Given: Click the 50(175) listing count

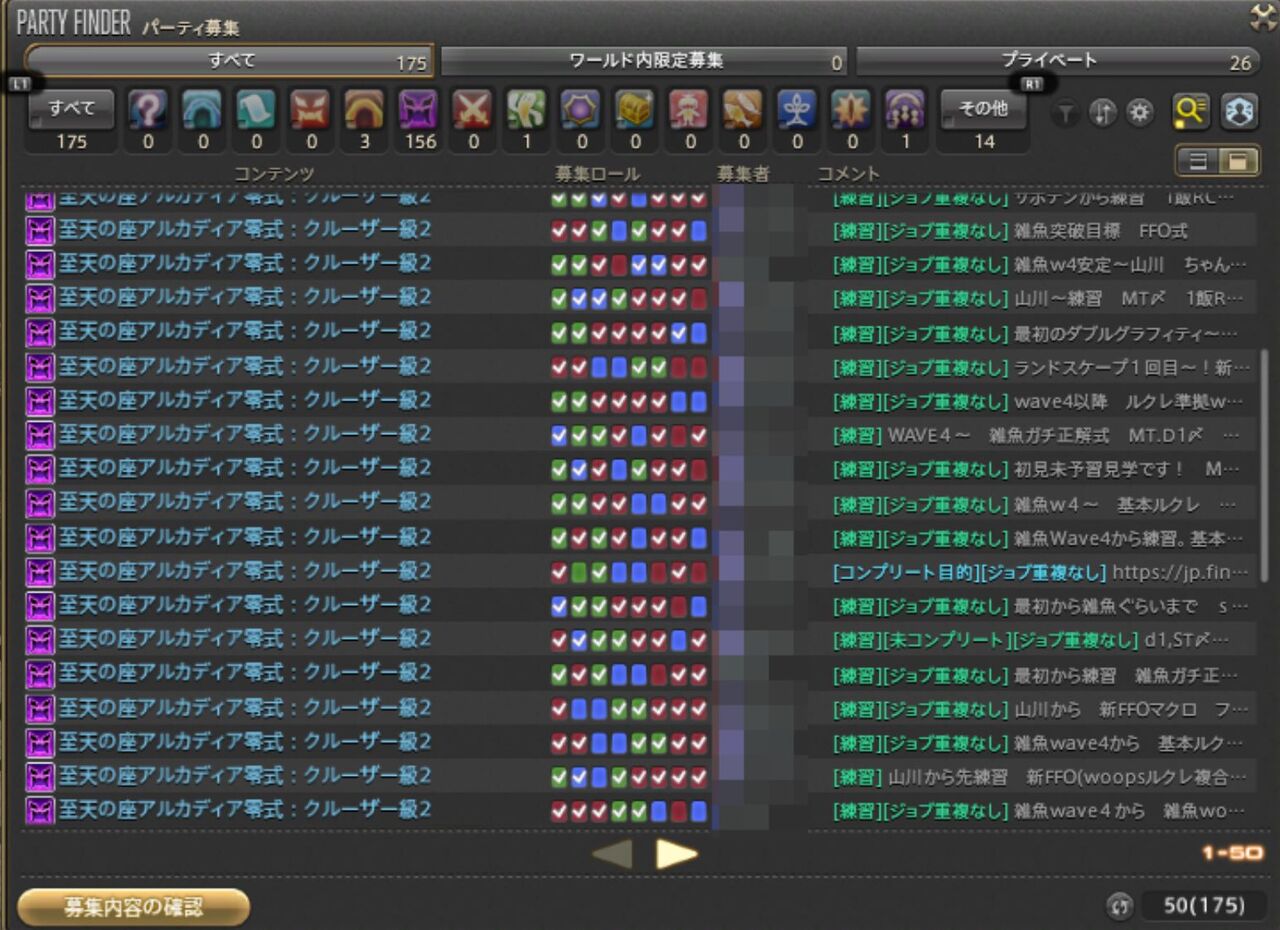Looking at the screenshot, I should click(1204, 906).
